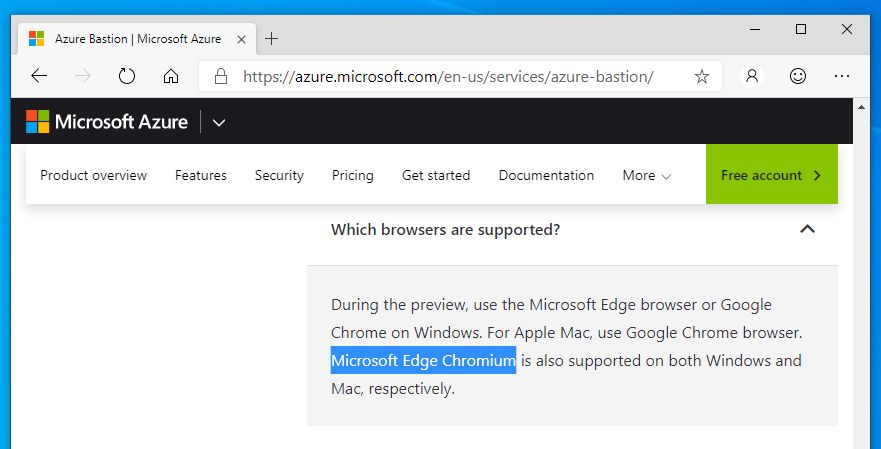The image size is (881, 449).
Task: Expand dropdown chevron beside Microsoft Azure logo
Action: (219, 122)
